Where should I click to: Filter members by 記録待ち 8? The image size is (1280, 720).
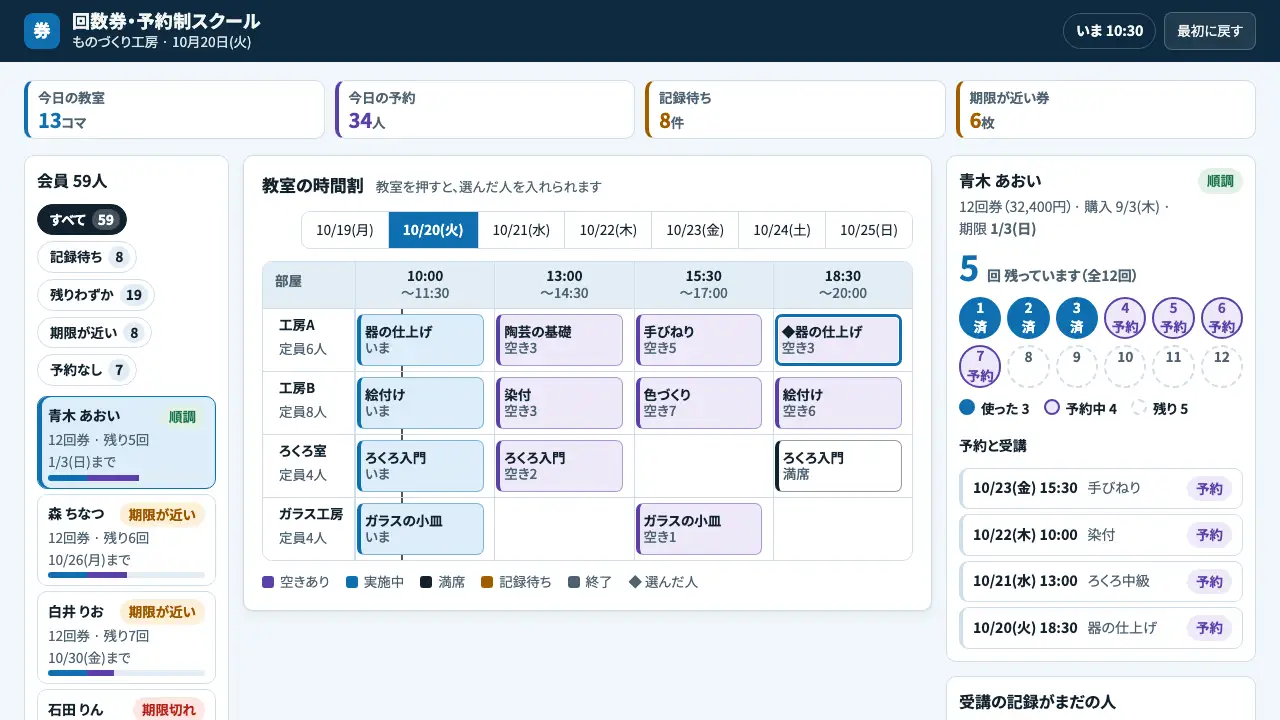coord(87,257)
